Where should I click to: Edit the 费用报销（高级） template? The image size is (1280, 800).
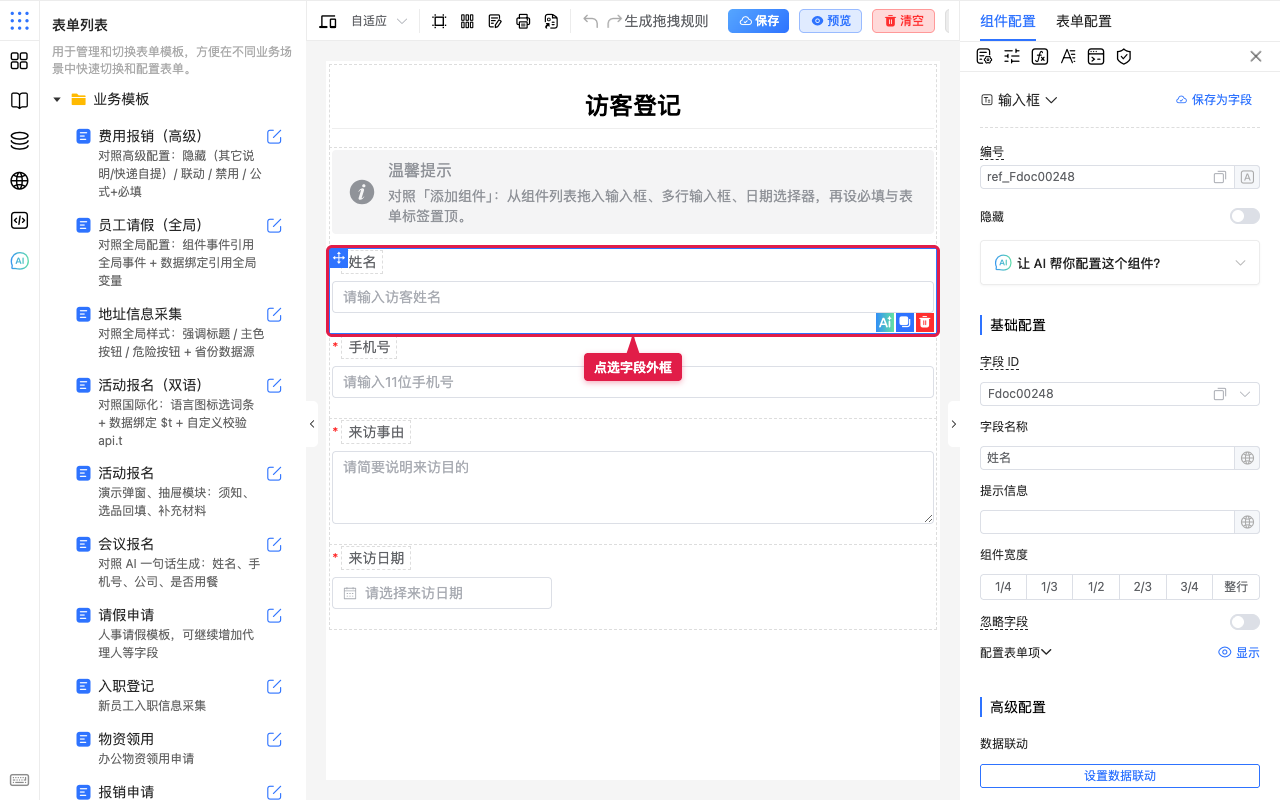(274, 136)
